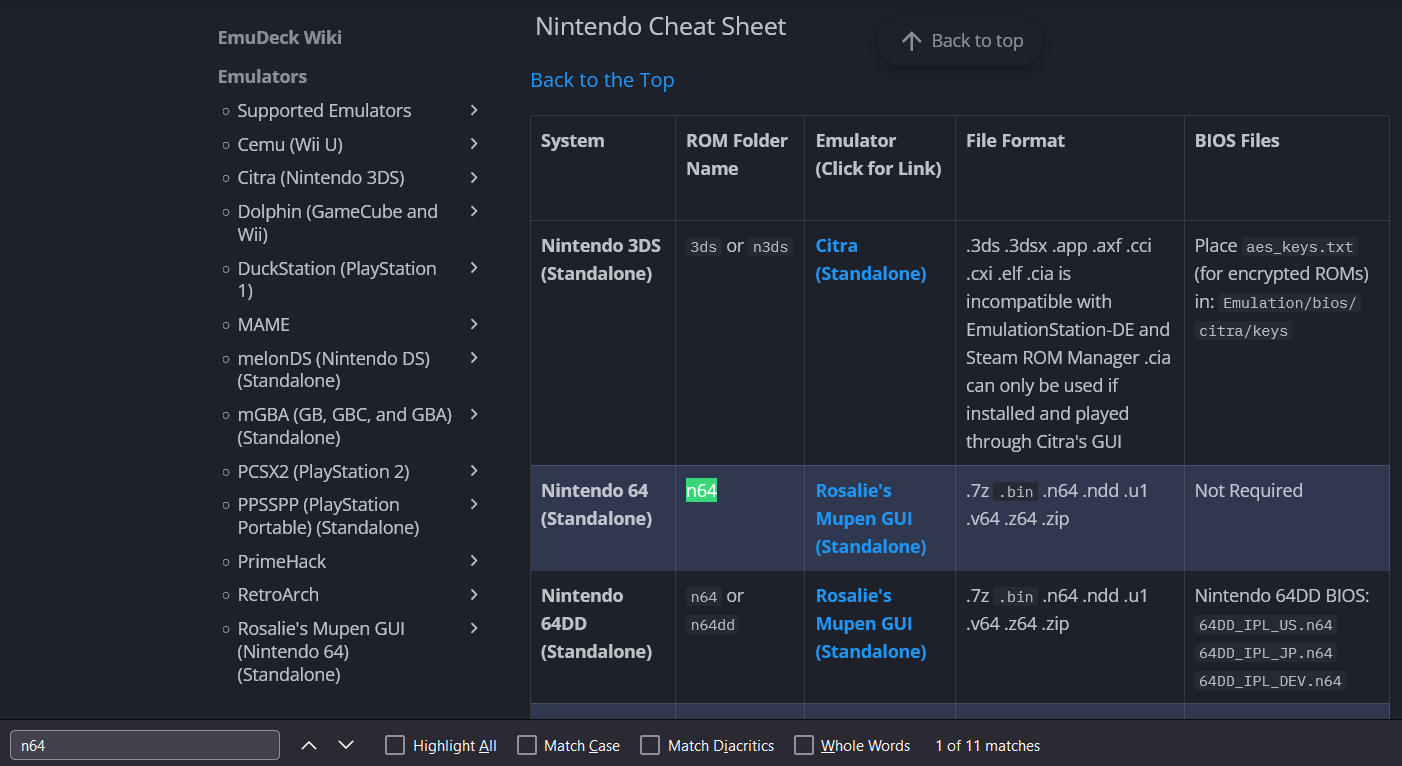Expand mGBA (GB, GBC, and GBA) chevron
Viewport: 1402px width, 766px height.
click(474, 414)
